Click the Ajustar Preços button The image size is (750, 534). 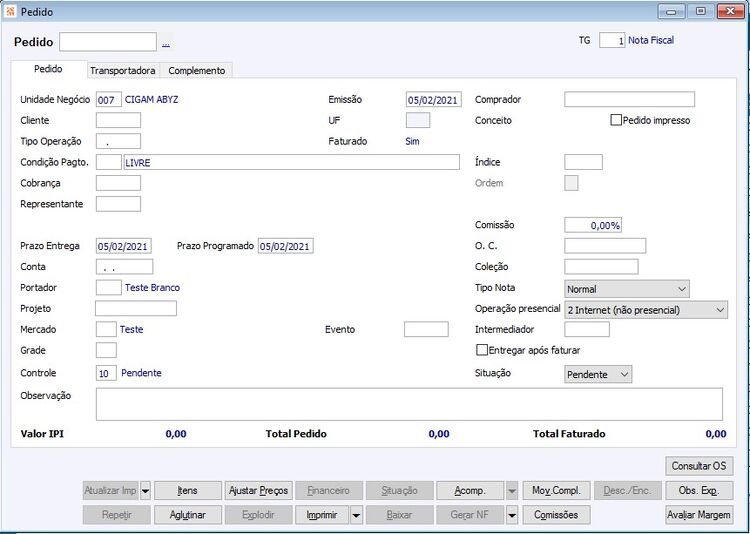[x=258, y=491]
